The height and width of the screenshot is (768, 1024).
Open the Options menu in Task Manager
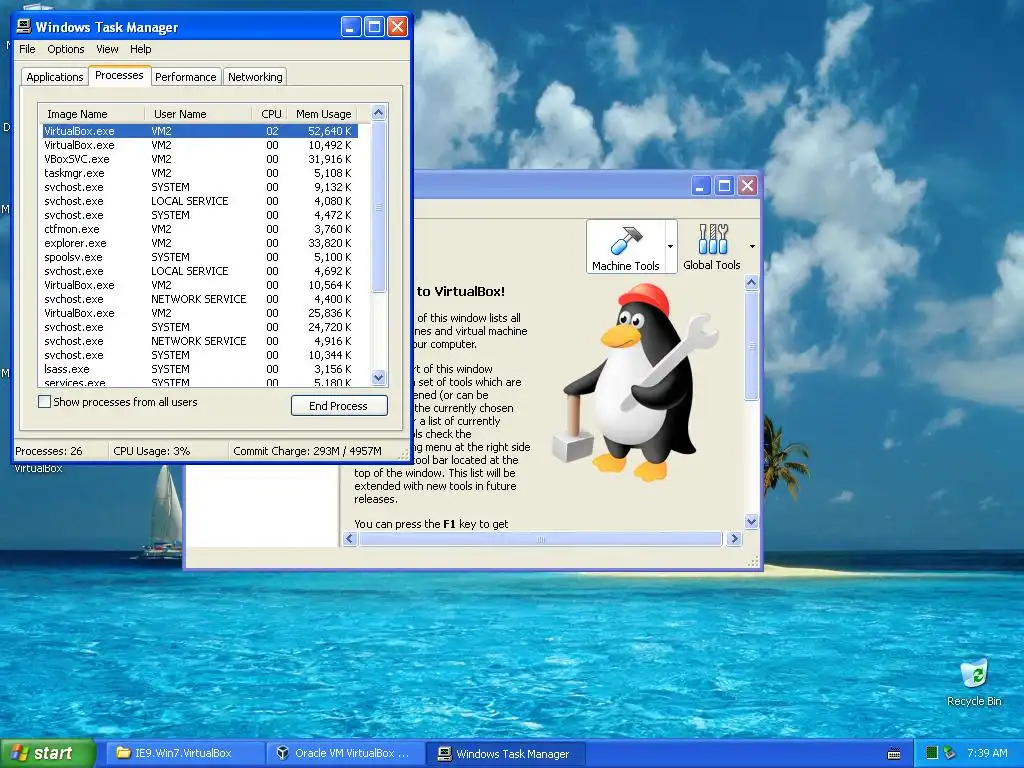65,49
